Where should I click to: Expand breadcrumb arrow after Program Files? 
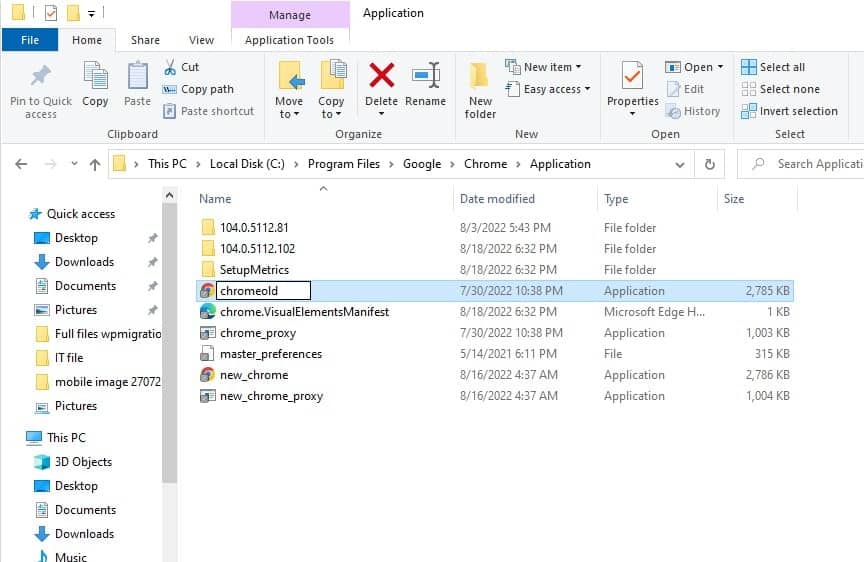pos(391,164)
